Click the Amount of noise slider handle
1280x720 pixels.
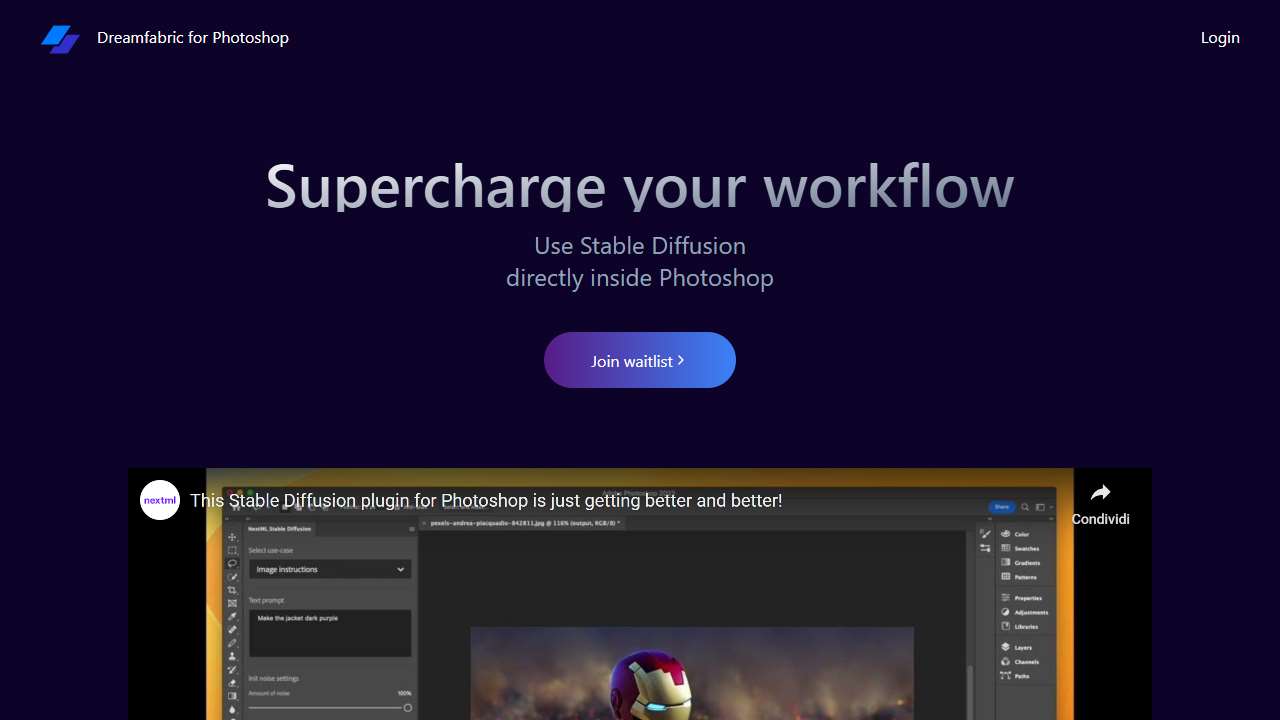(x=408, y=707)
